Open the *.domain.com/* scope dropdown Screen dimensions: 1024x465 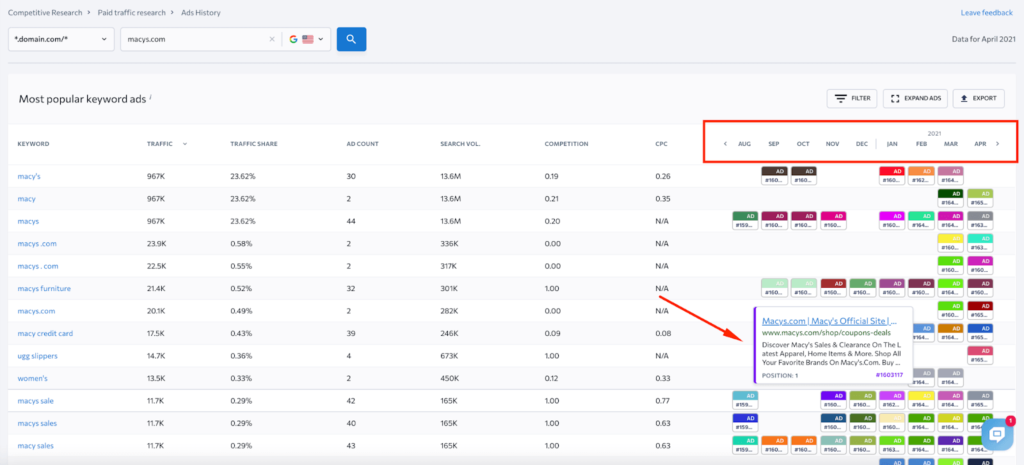point(61,39)
